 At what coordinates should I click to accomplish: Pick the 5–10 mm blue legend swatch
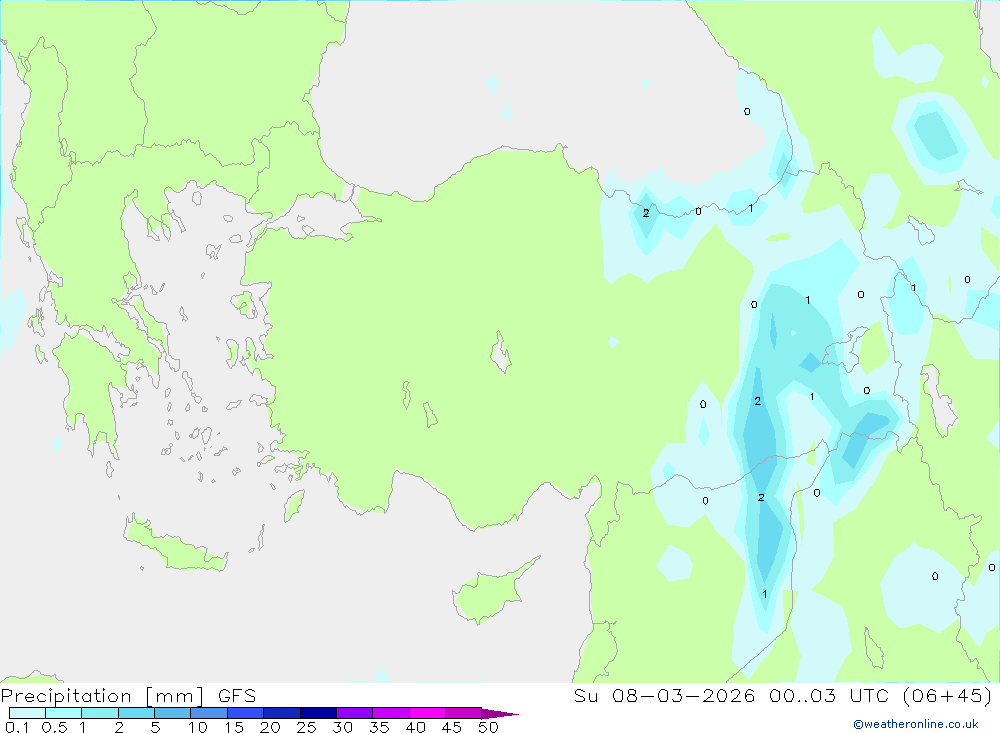173,713
